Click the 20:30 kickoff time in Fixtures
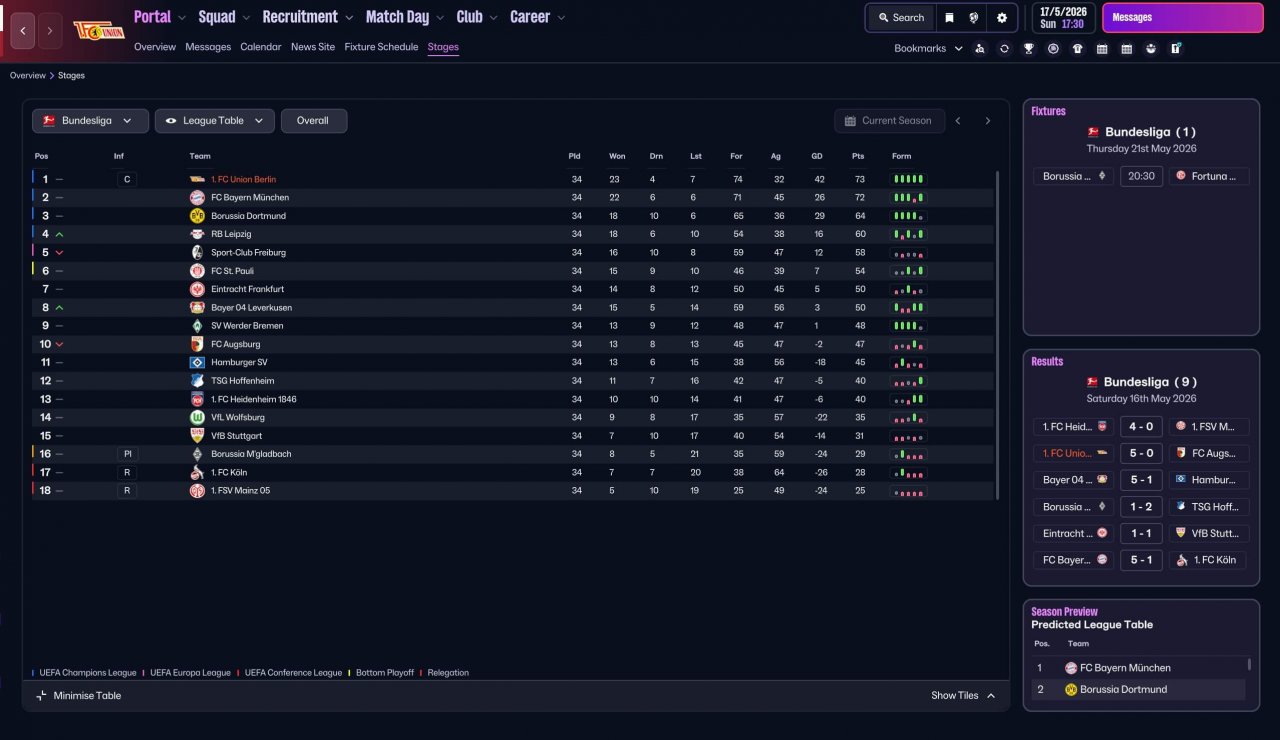Image resolution: width=1280 pixels, height=740 pixels. click(x=1141, y=176)
